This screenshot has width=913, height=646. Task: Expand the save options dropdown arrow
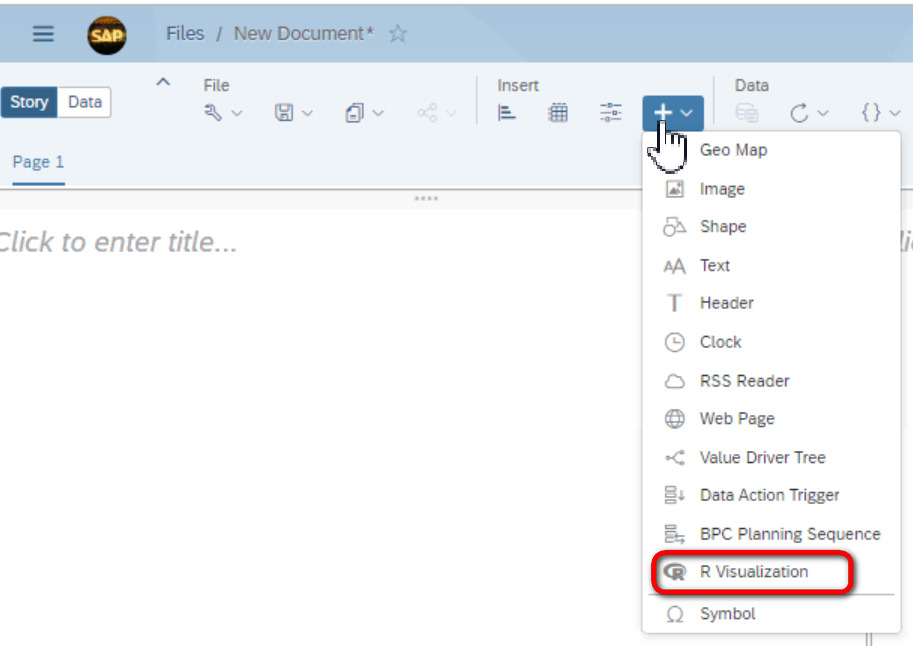[x=307, y=113]
